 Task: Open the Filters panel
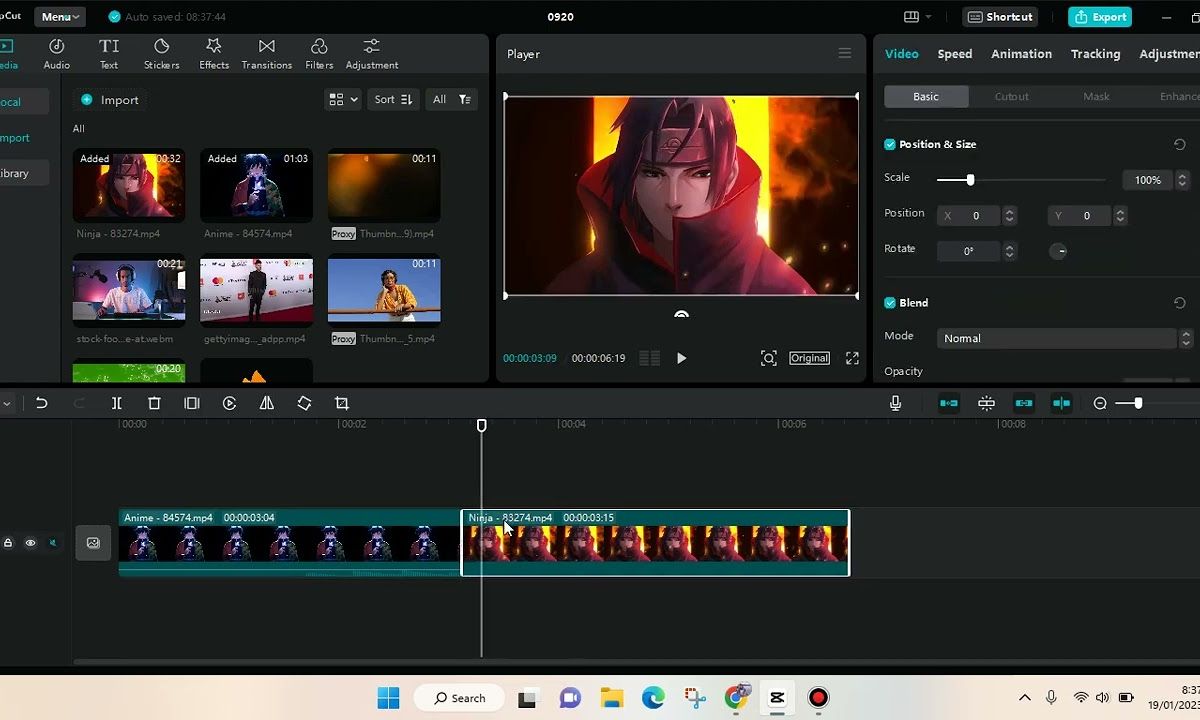click(x=319, y=54)
